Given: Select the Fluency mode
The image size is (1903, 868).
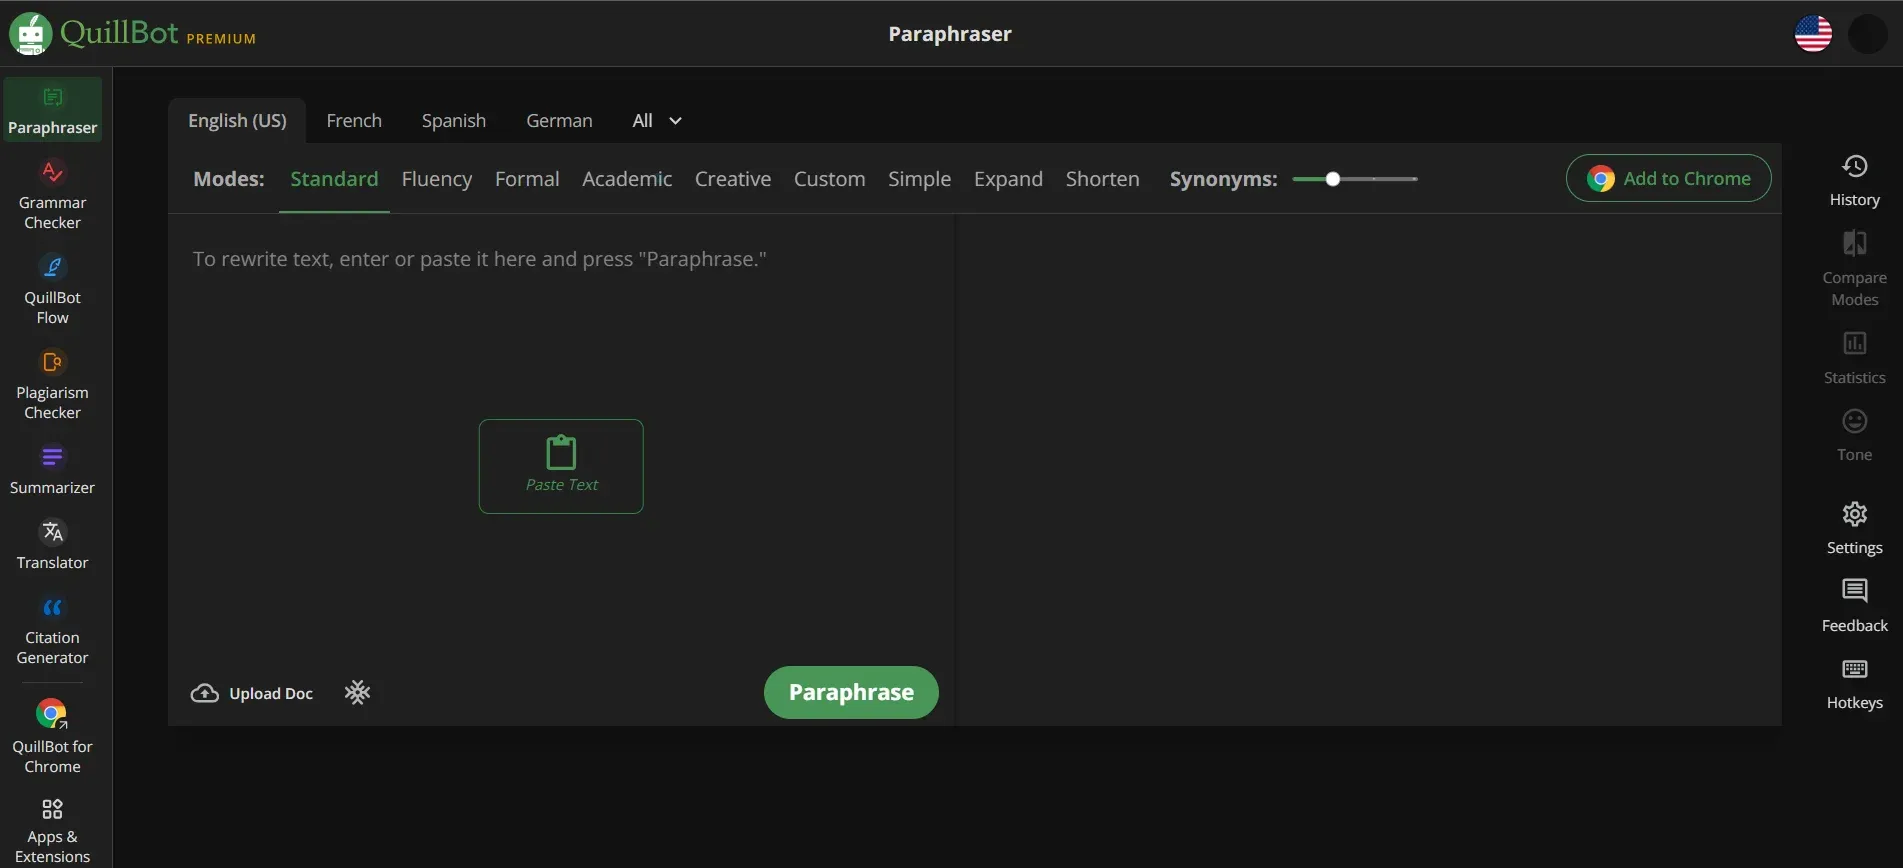Looking at the screenshot, I should click(437, 179).
